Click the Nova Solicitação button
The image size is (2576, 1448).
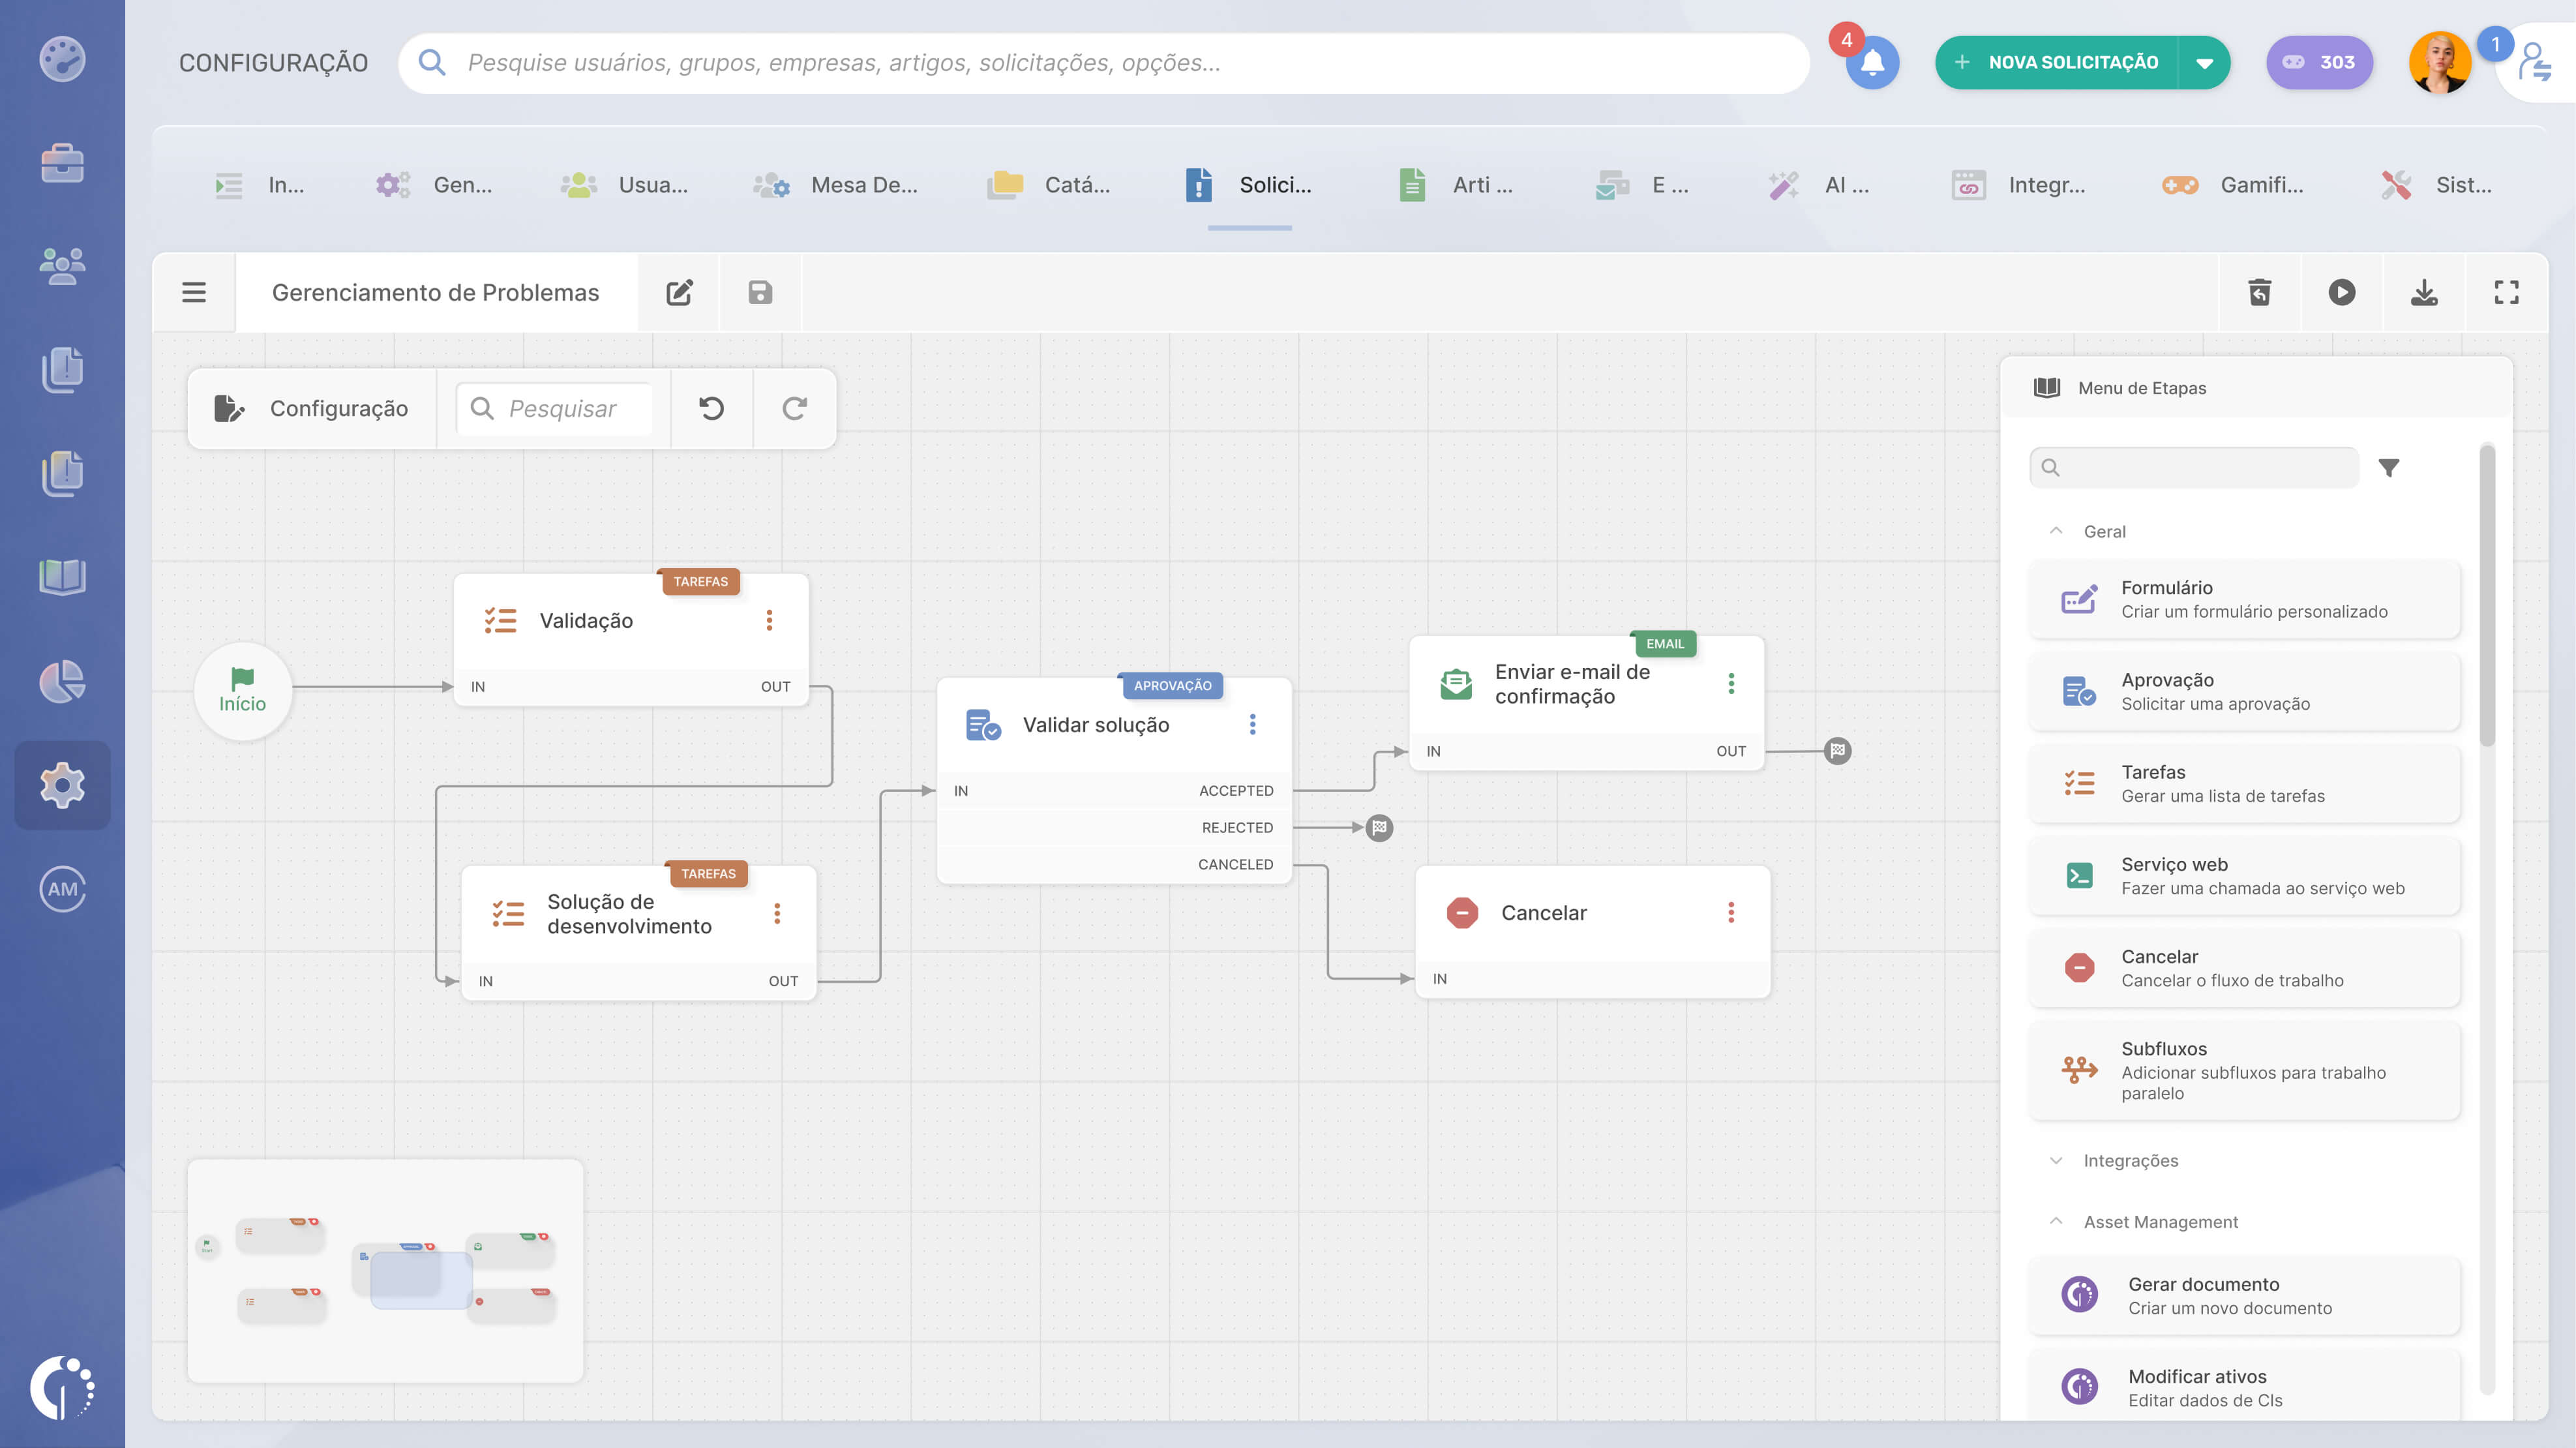point(2056,62)
